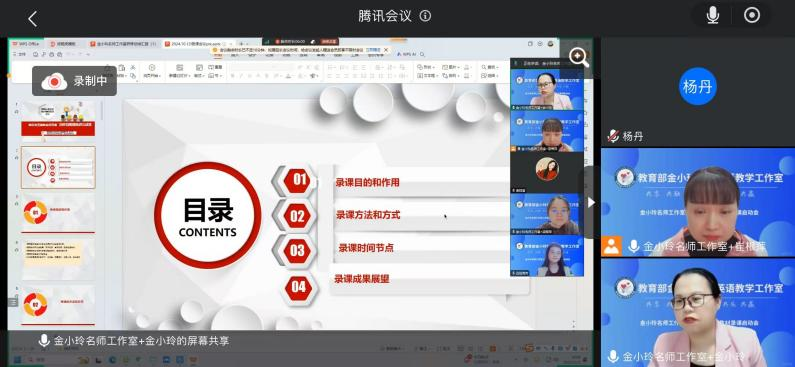Click the microphone icon on 金小玲's bottom video tile

(614, 356)
